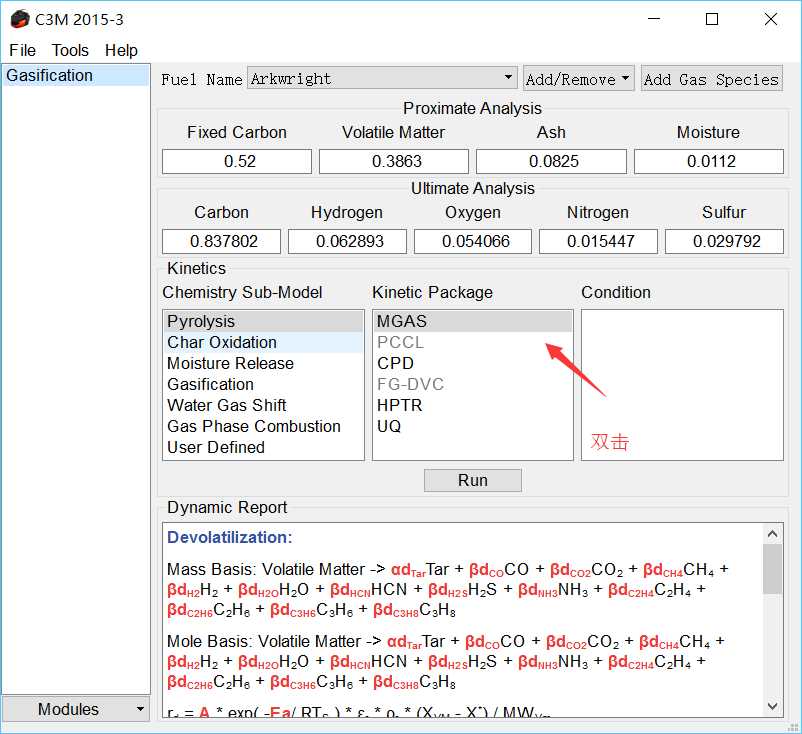The image size is (802, 734).
Task: Select the Gasification module in sidebar
Action: point(76,75)
